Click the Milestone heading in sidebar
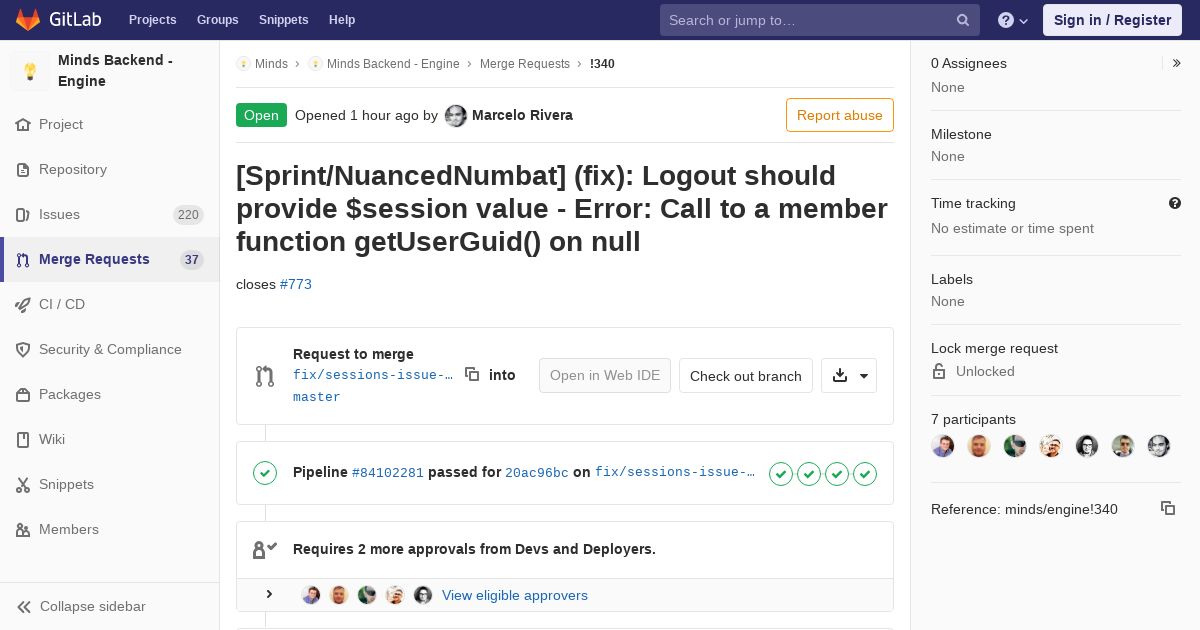Image resolution: width=1200 pixels, height=630 pixels. tap(961, 134)
